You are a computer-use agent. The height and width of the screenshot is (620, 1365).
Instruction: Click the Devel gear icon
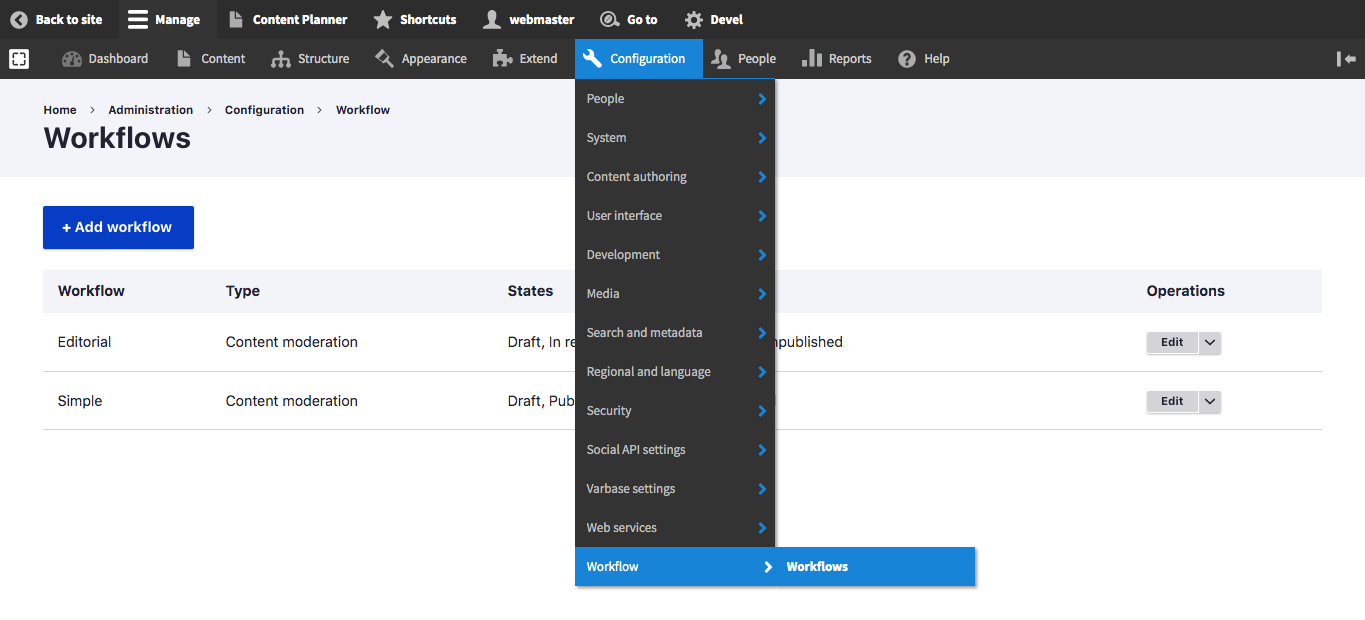pos(694,19)
